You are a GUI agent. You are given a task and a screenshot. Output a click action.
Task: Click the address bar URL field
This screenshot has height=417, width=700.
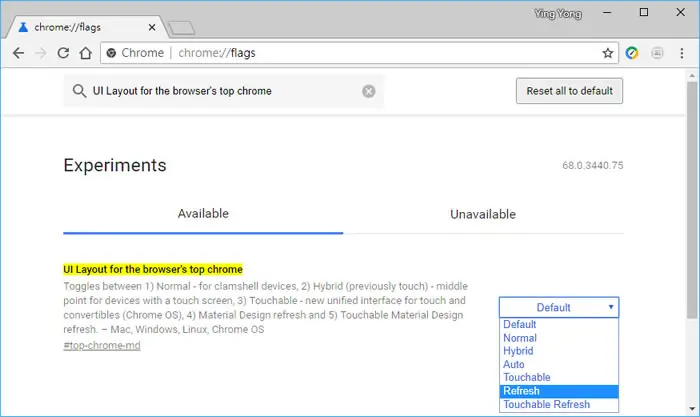(x=350, y=53)
